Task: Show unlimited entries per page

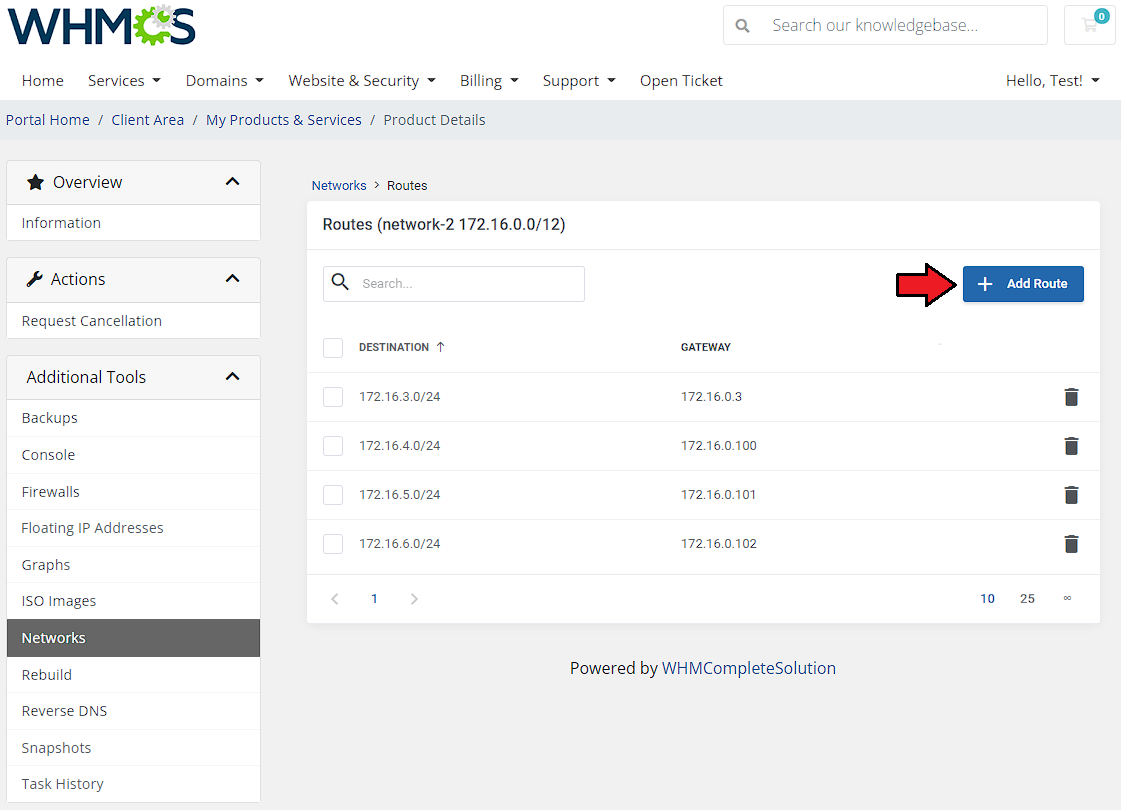Action: coord(1067,598)
